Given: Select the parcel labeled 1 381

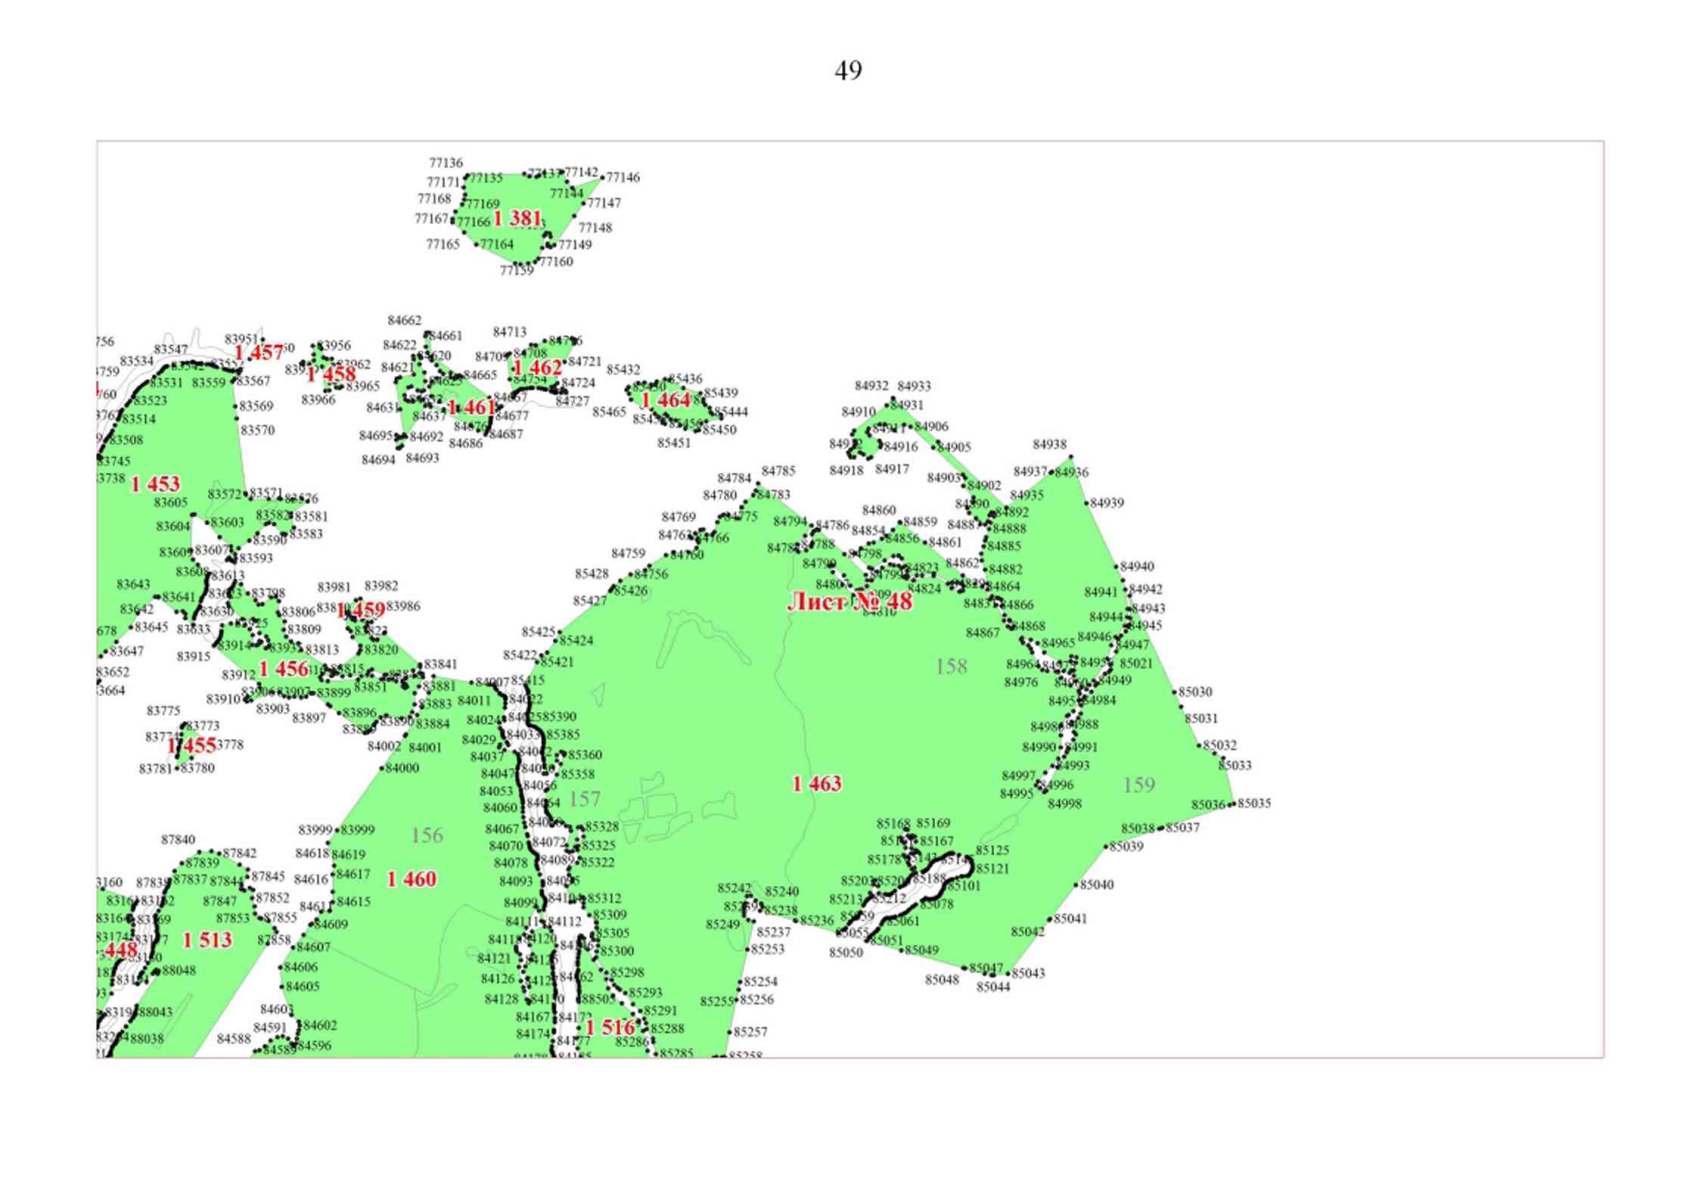Looking at the screenshot, I should (x=517, y=218).
